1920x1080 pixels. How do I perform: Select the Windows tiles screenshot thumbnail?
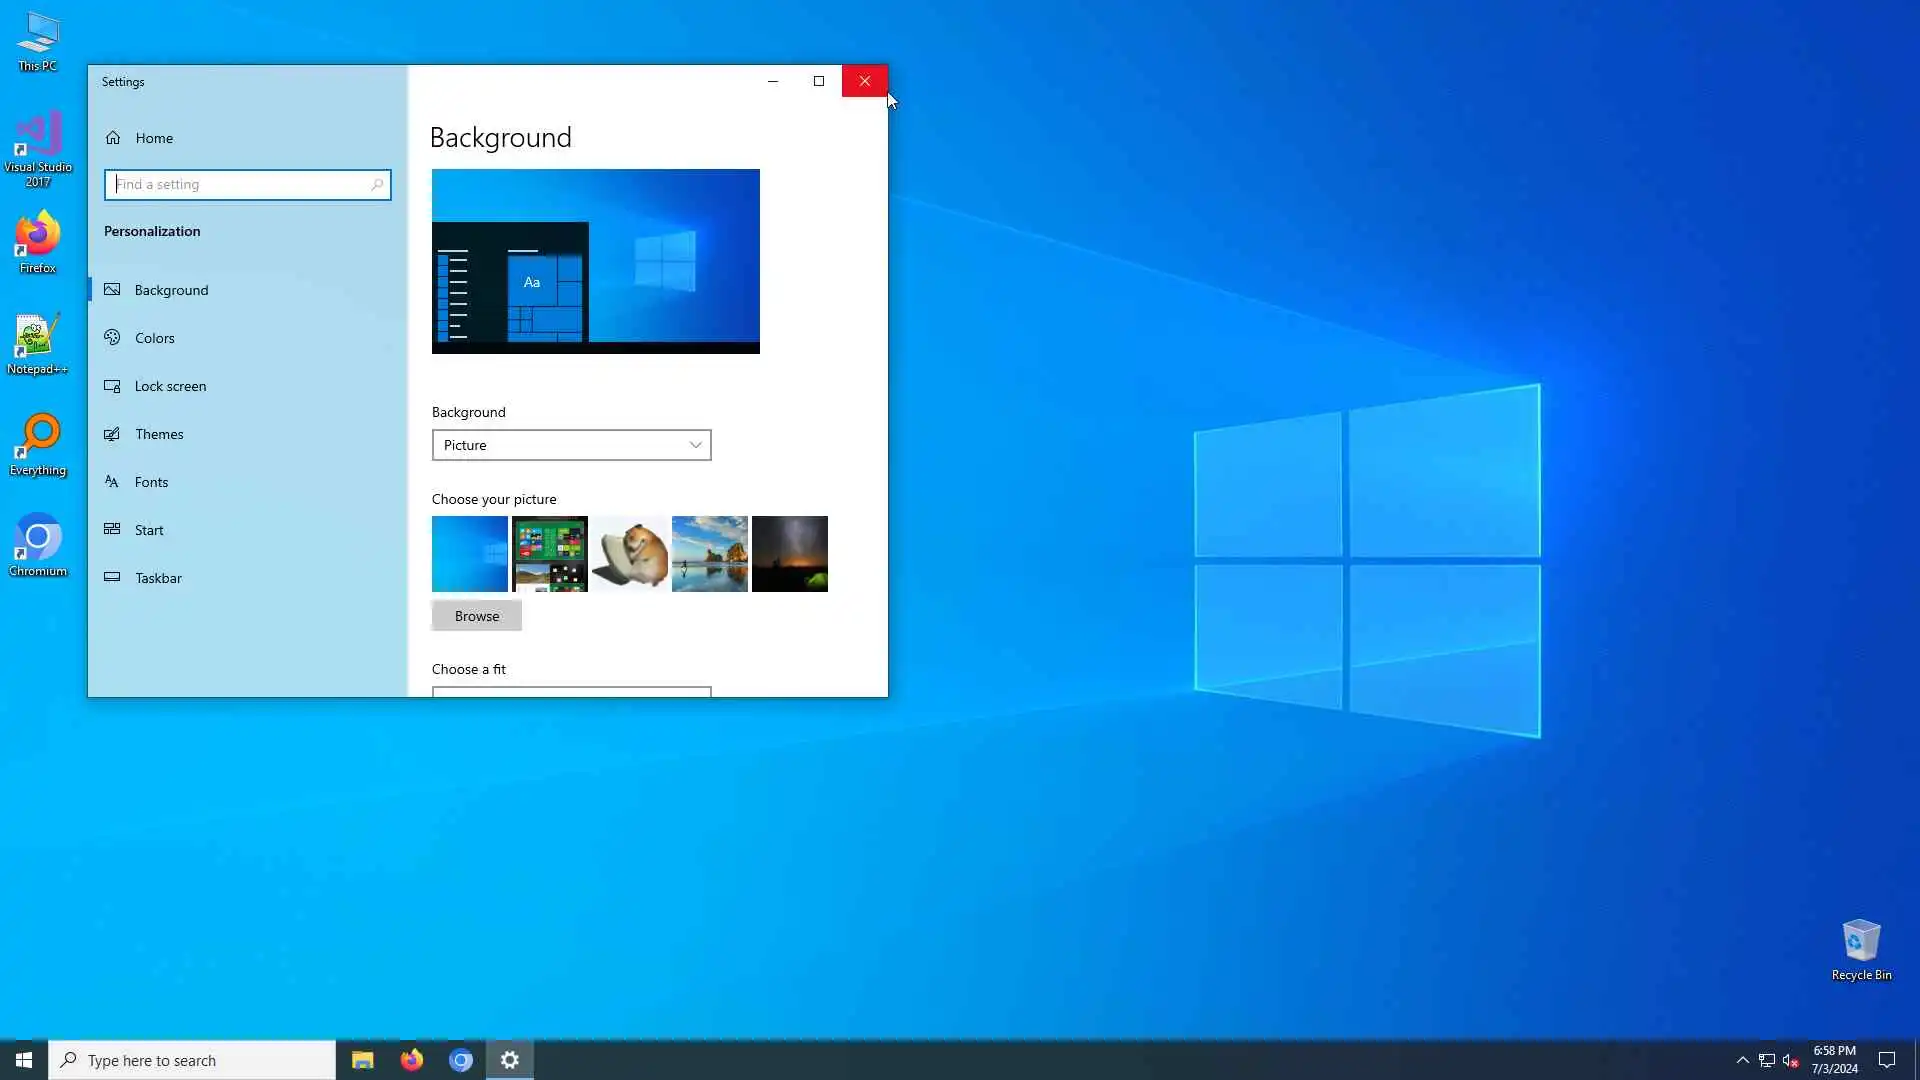tap(550, 554)
